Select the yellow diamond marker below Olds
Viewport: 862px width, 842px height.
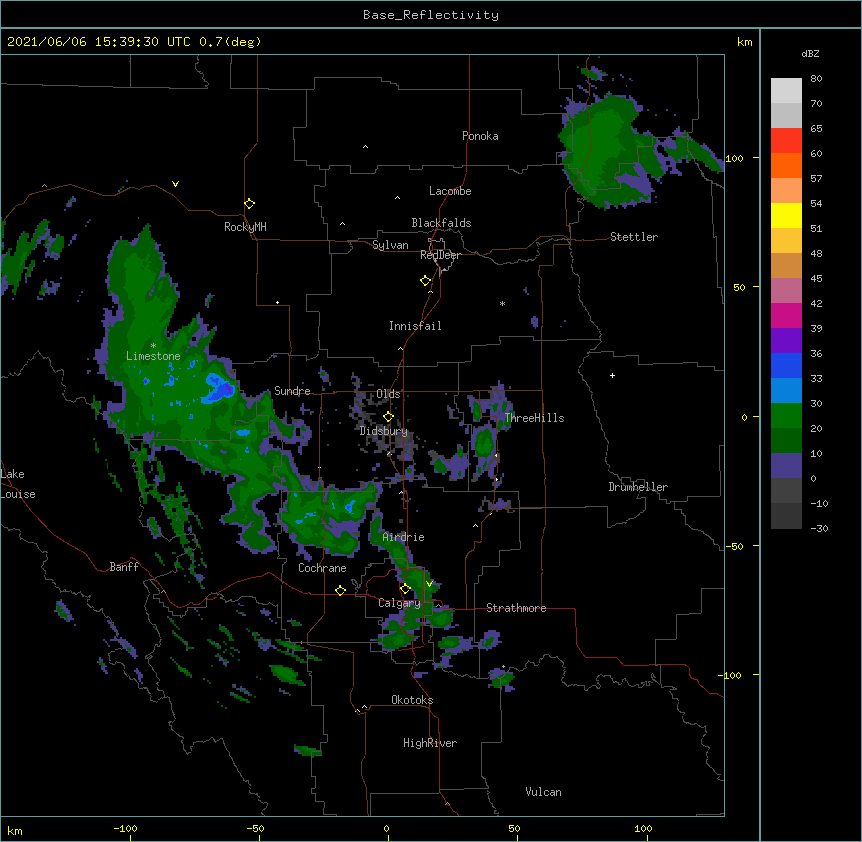(388, 416)
